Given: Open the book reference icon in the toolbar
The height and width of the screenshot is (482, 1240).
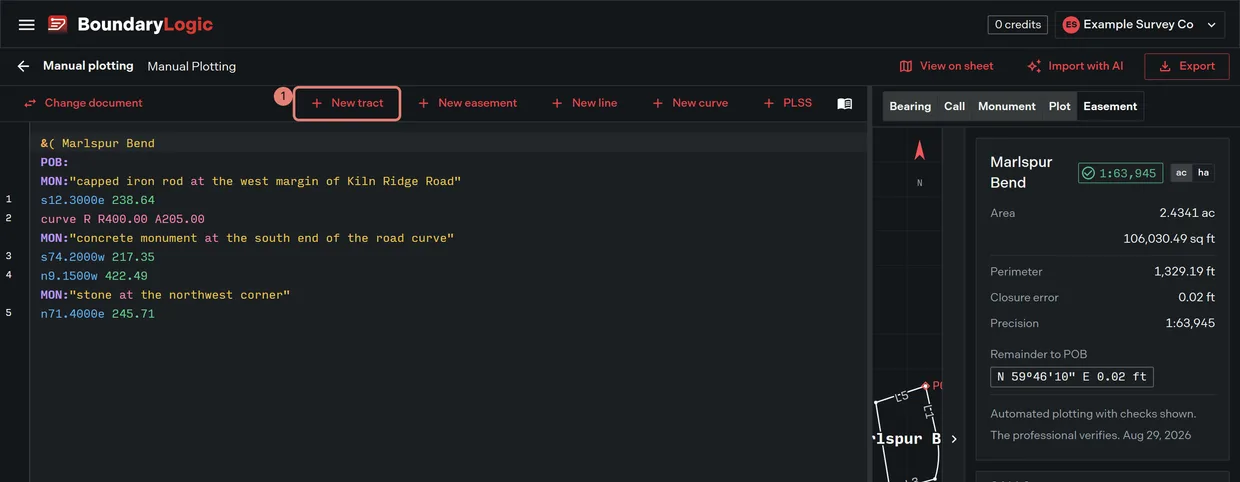Looking at the screenshot, I should (845, 103).
